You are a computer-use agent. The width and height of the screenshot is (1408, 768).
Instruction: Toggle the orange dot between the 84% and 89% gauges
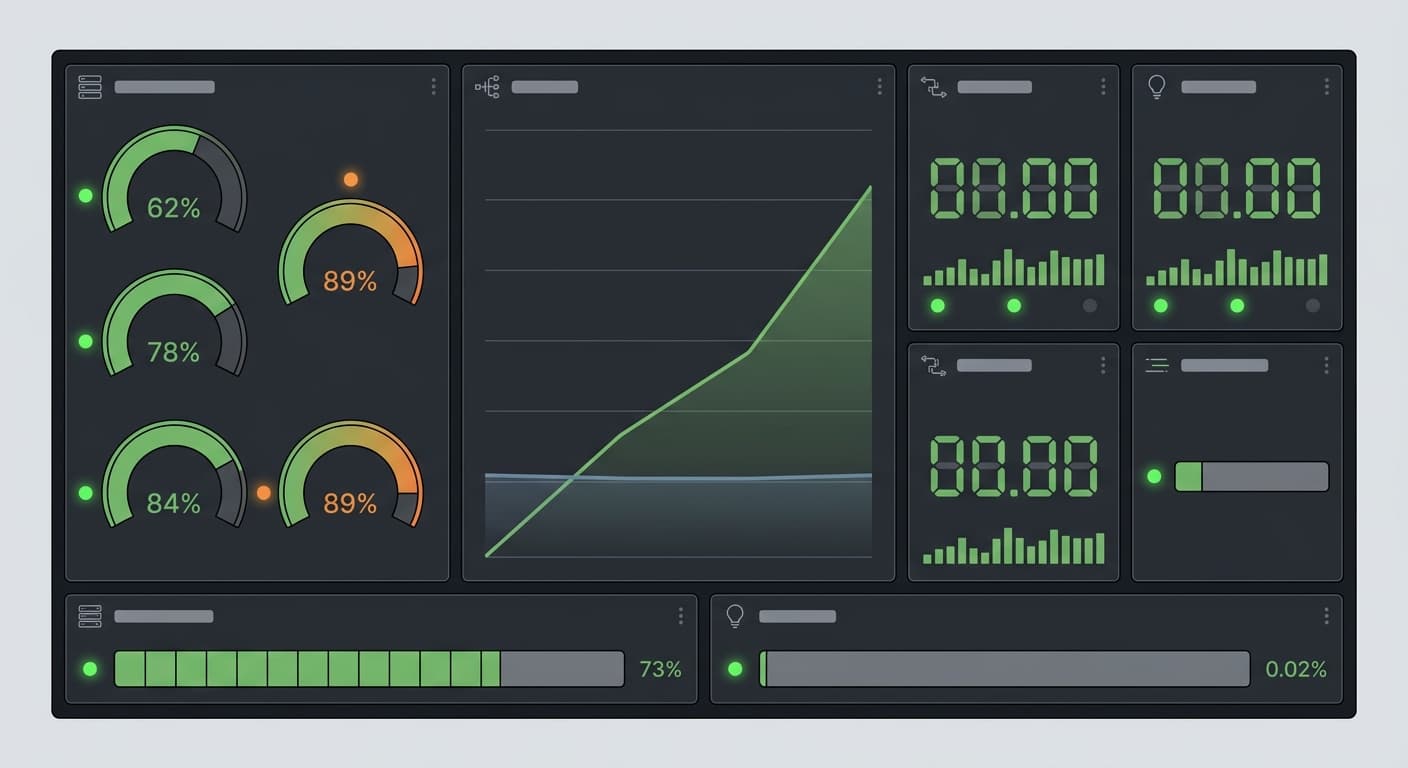pyautogui.click(x=263, y=493)
